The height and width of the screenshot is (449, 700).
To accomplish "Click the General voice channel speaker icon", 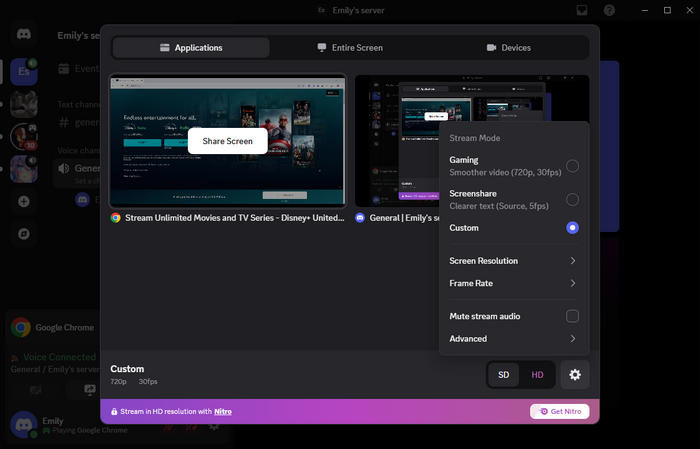I will (64, 168).
